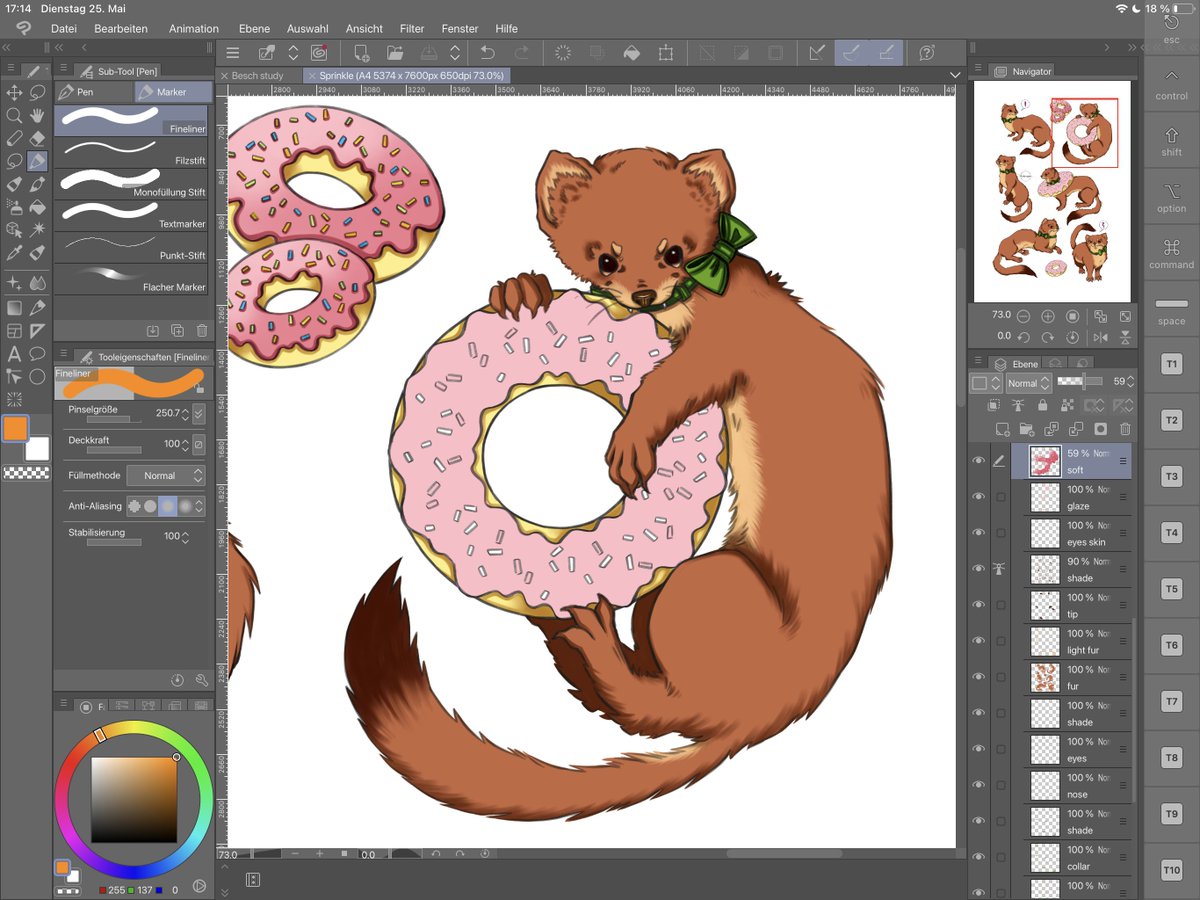Tap the T1 edge keyboard key
The height and width of the screenshot is (900, 1200).
pos(1171,365)
